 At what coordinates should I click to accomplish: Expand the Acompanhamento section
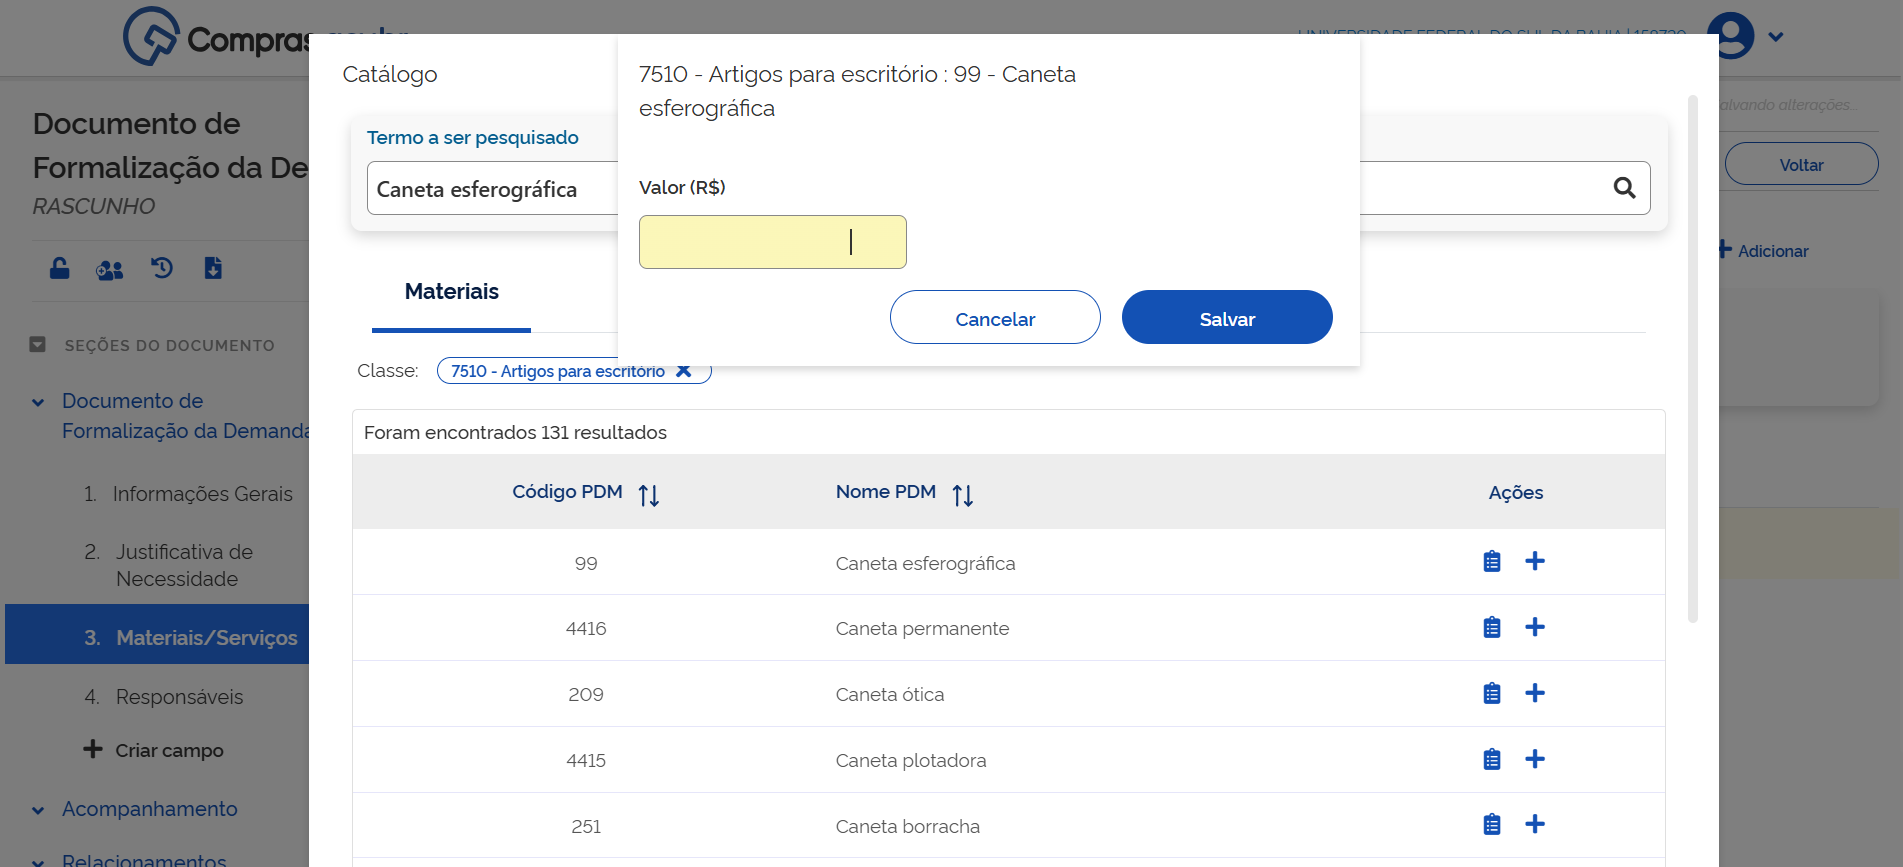coord(38,810)
